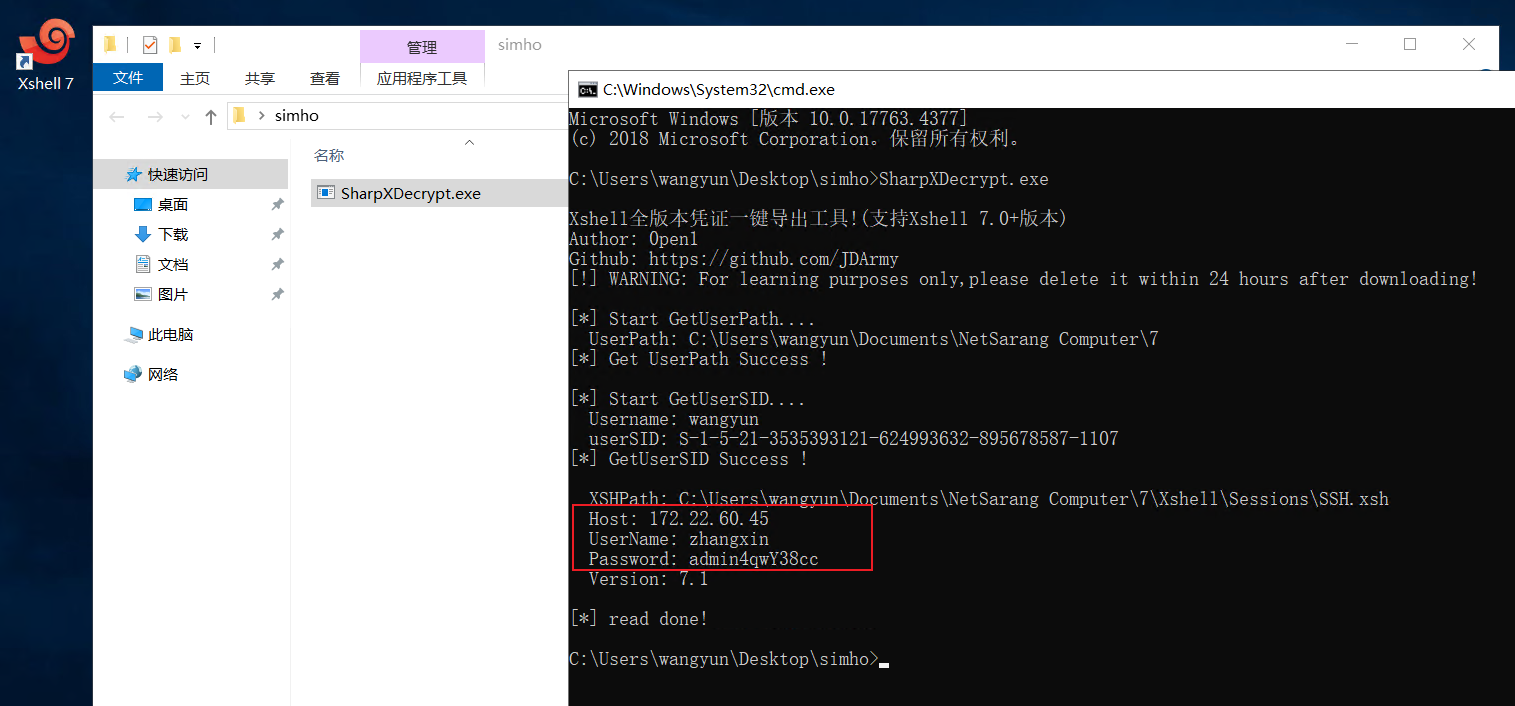Click the 图片 pictures icon
The image size is (1515, 706).
pos(143,294)
